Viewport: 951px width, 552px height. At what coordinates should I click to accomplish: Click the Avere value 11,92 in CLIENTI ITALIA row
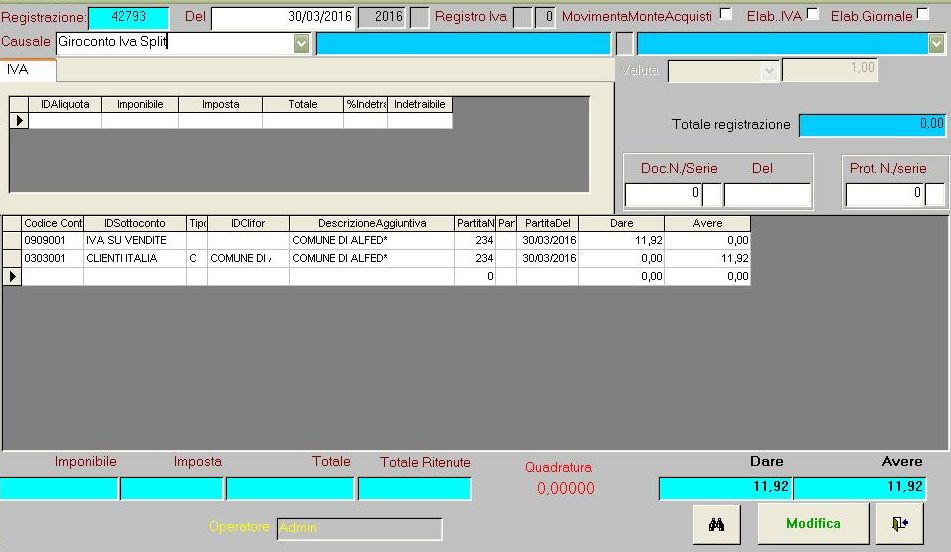[x=707, y=258]
